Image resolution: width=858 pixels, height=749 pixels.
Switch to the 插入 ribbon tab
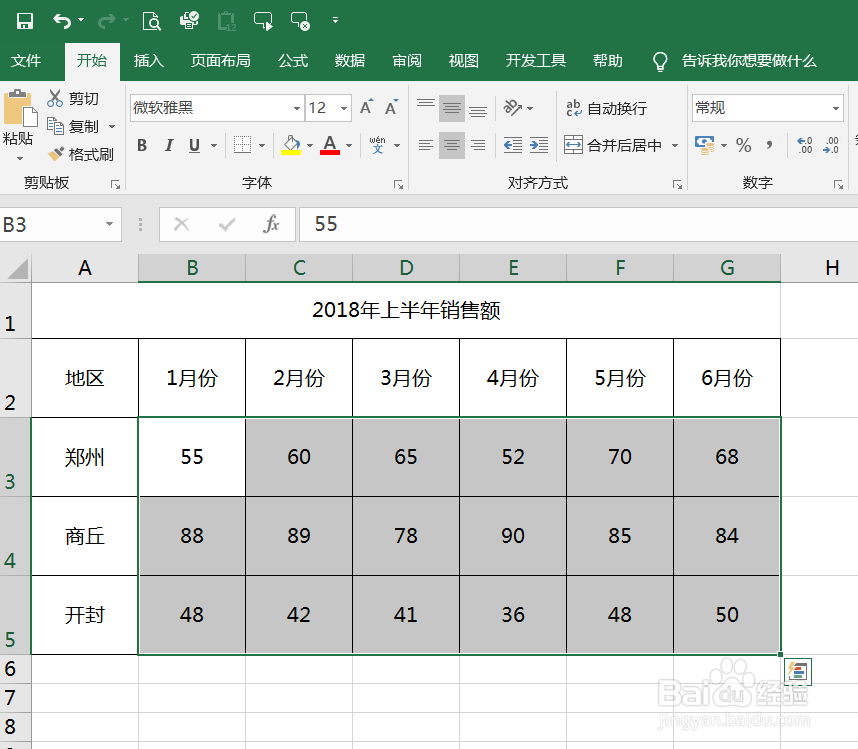click(148, 60)
